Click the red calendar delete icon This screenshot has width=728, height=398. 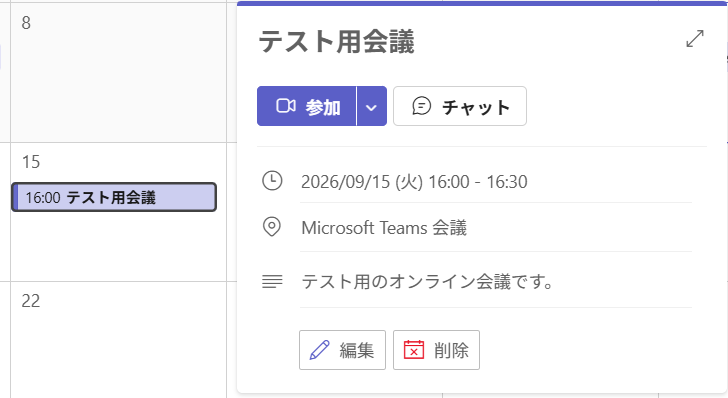click(414, 350)
